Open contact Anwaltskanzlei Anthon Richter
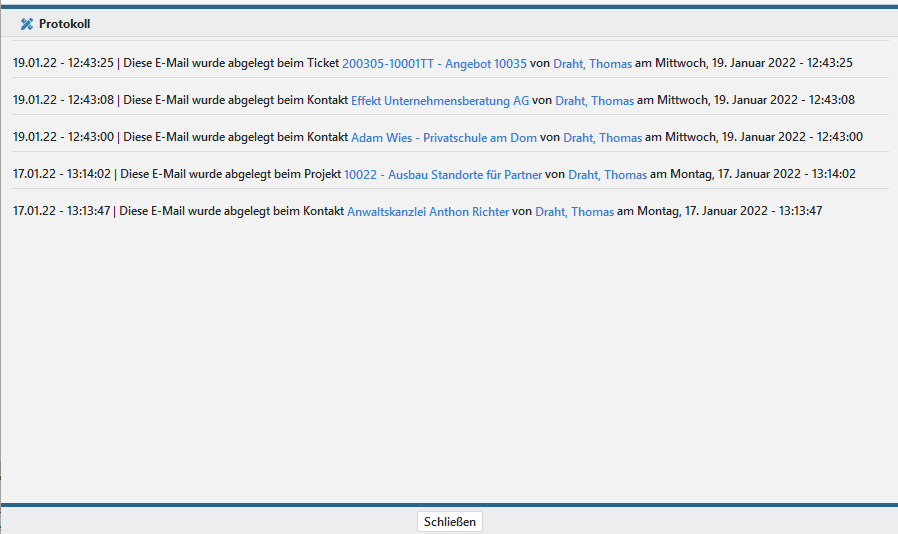 [x=428, y=211]
